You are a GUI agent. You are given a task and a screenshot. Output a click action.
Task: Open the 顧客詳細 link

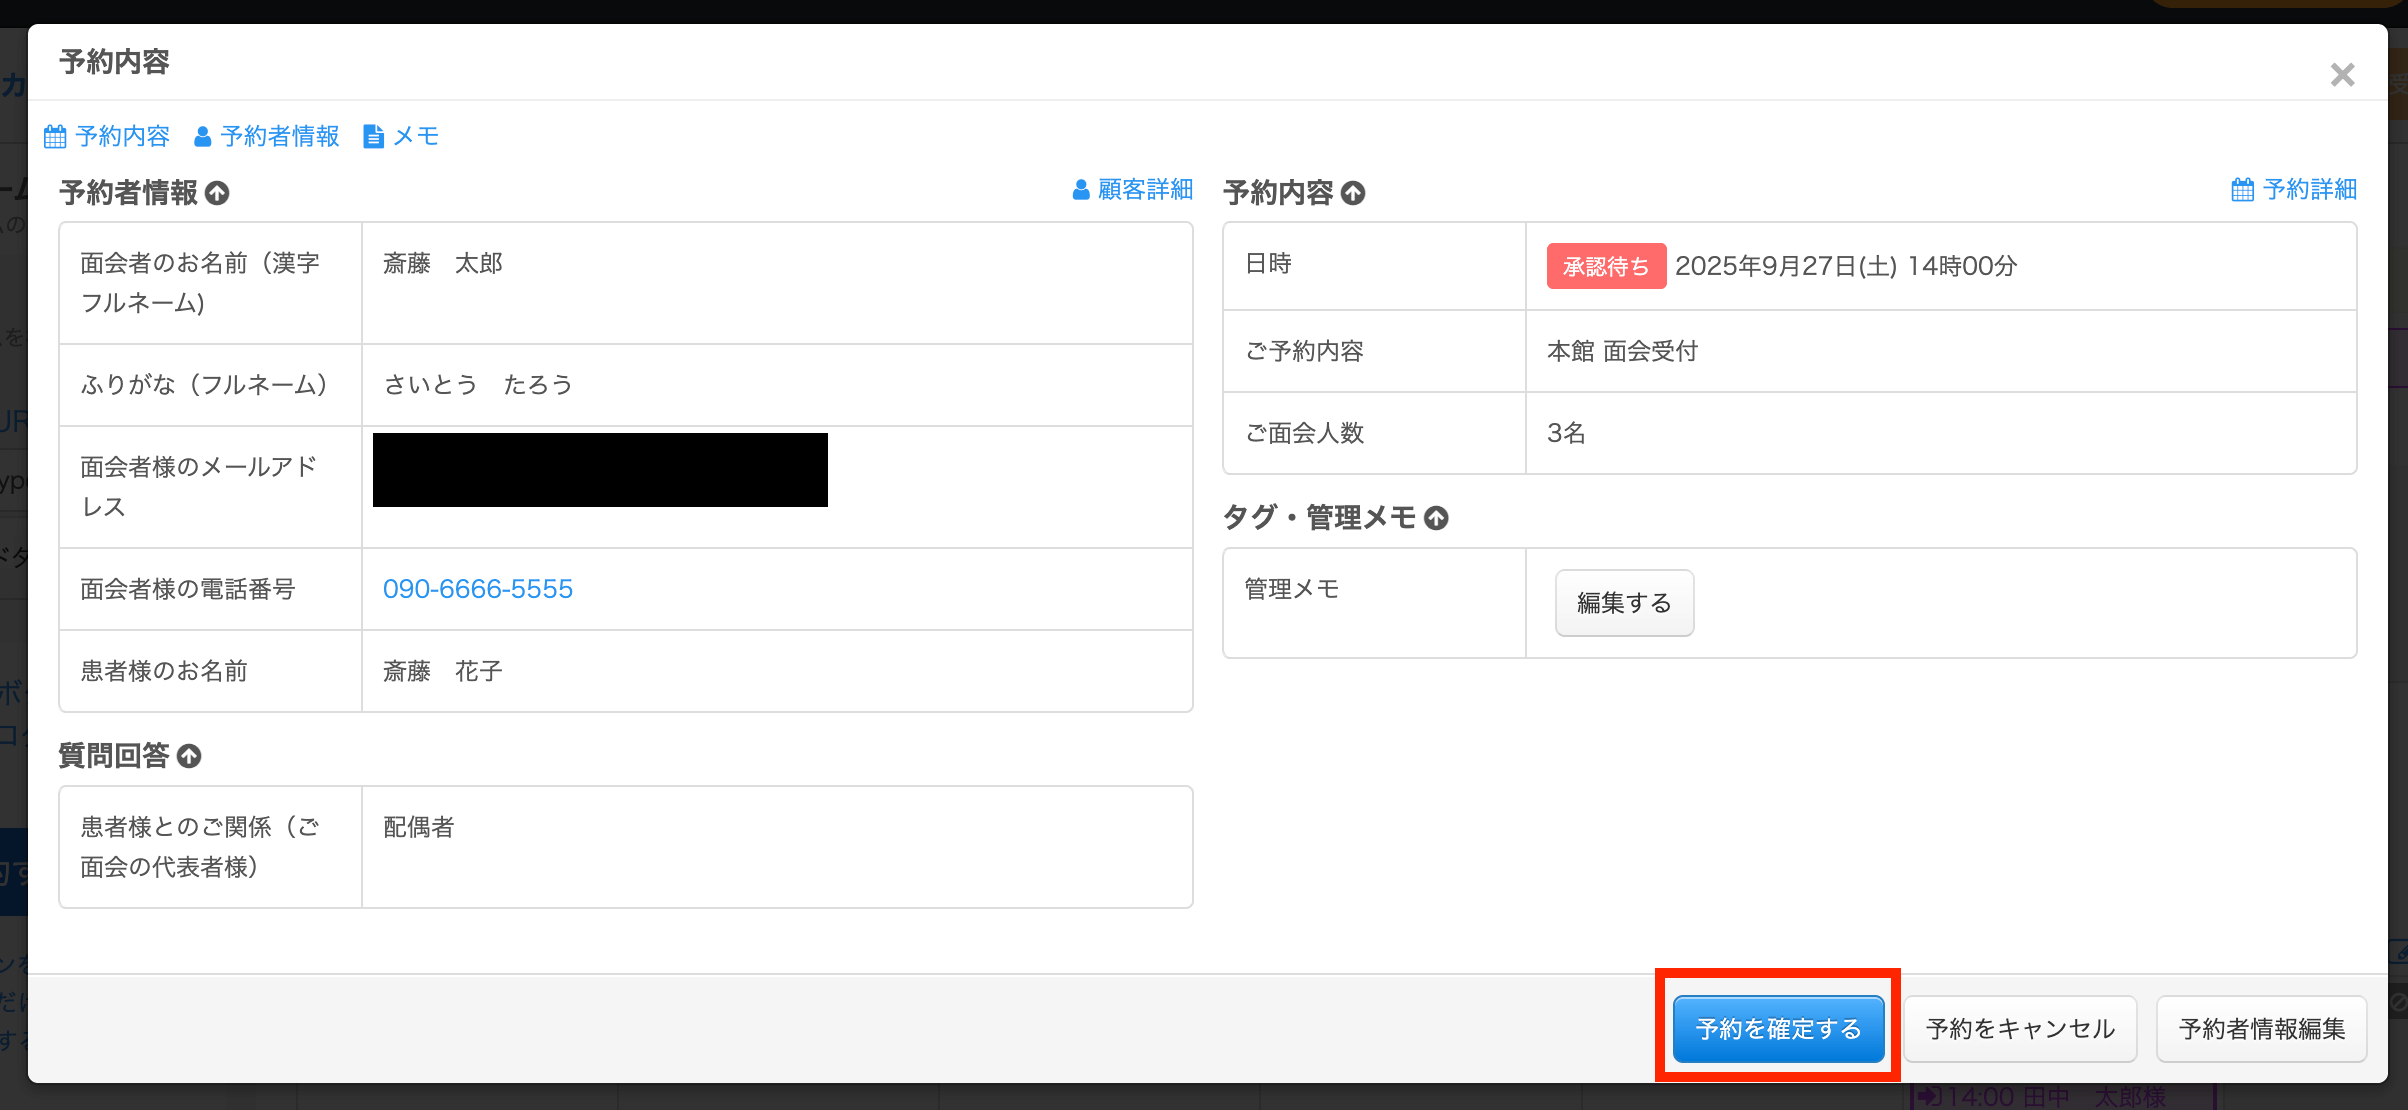(x=1145, y=190)
